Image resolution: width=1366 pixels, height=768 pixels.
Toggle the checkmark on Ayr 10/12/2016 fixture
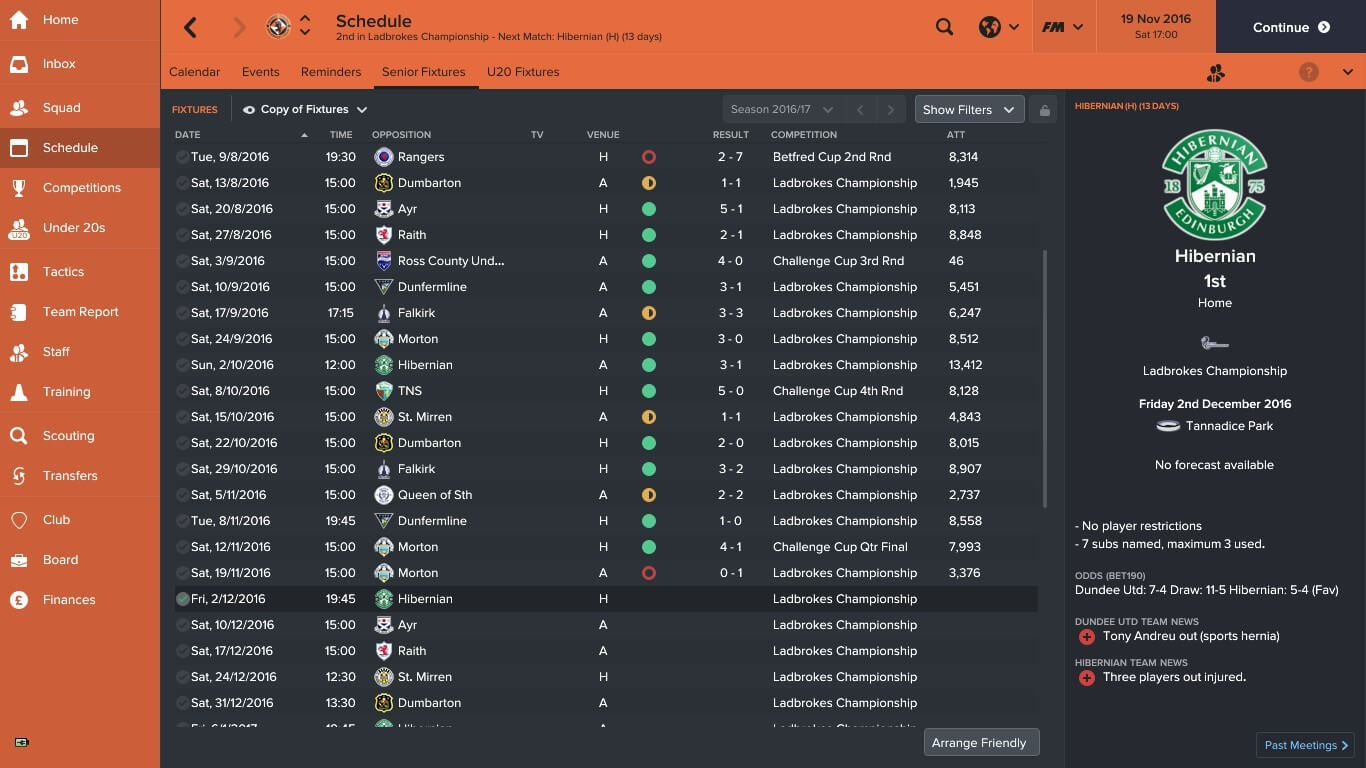click(182, 625)
